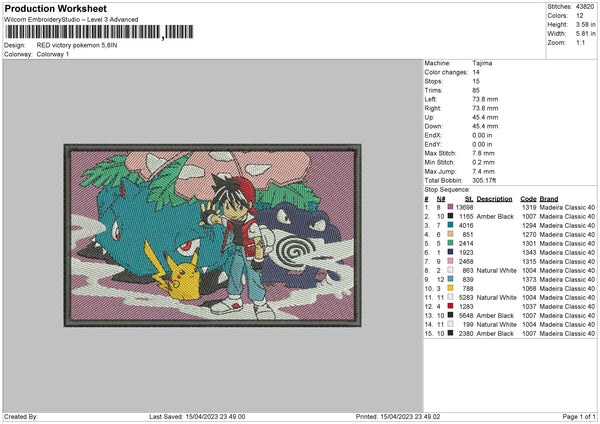Select the yellow swatch in stop row 10
600x424 pixels.
coord(450,288)
